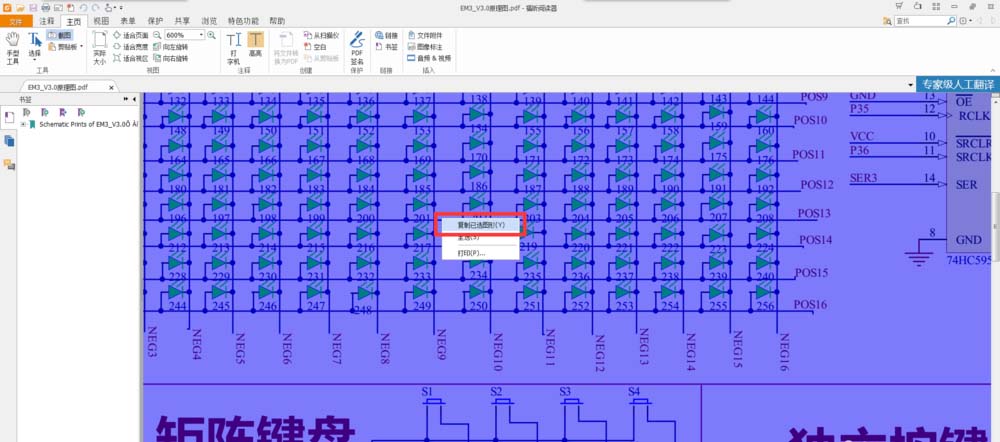Open PDF Sign (PDF签名) tool
Image resolution: width=1000 pixels, height=442 pixels.
pos(357,46)
